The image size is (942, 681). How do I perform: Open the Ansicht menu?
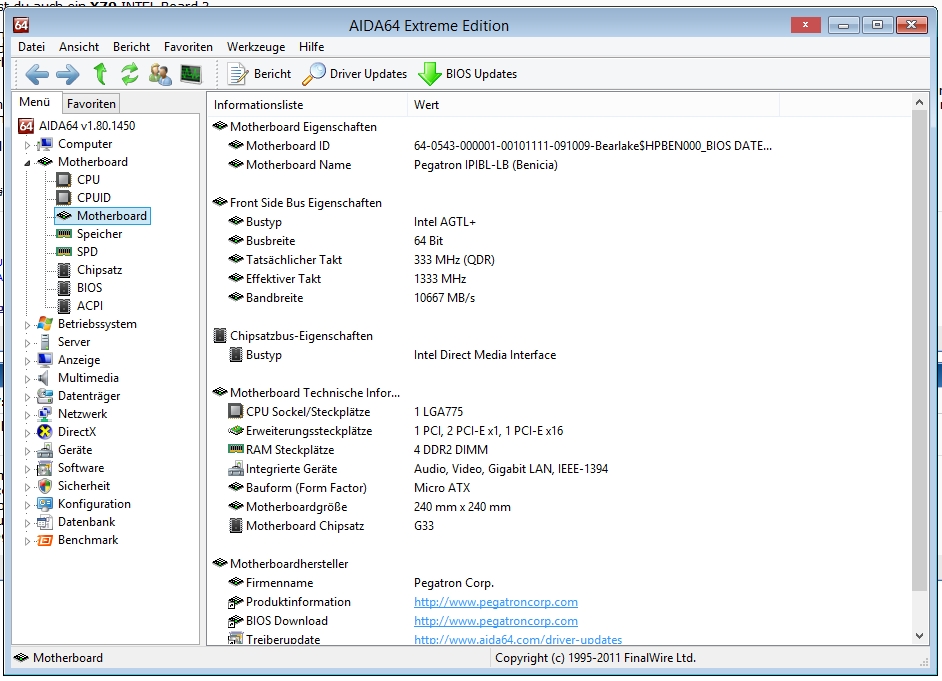click(79, 47)
